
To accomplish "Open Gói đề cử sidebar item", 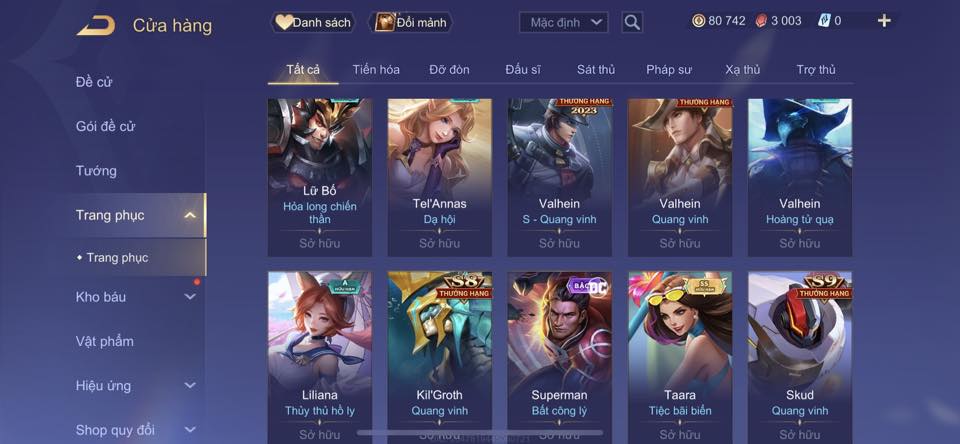I will [x=105, y=126].
